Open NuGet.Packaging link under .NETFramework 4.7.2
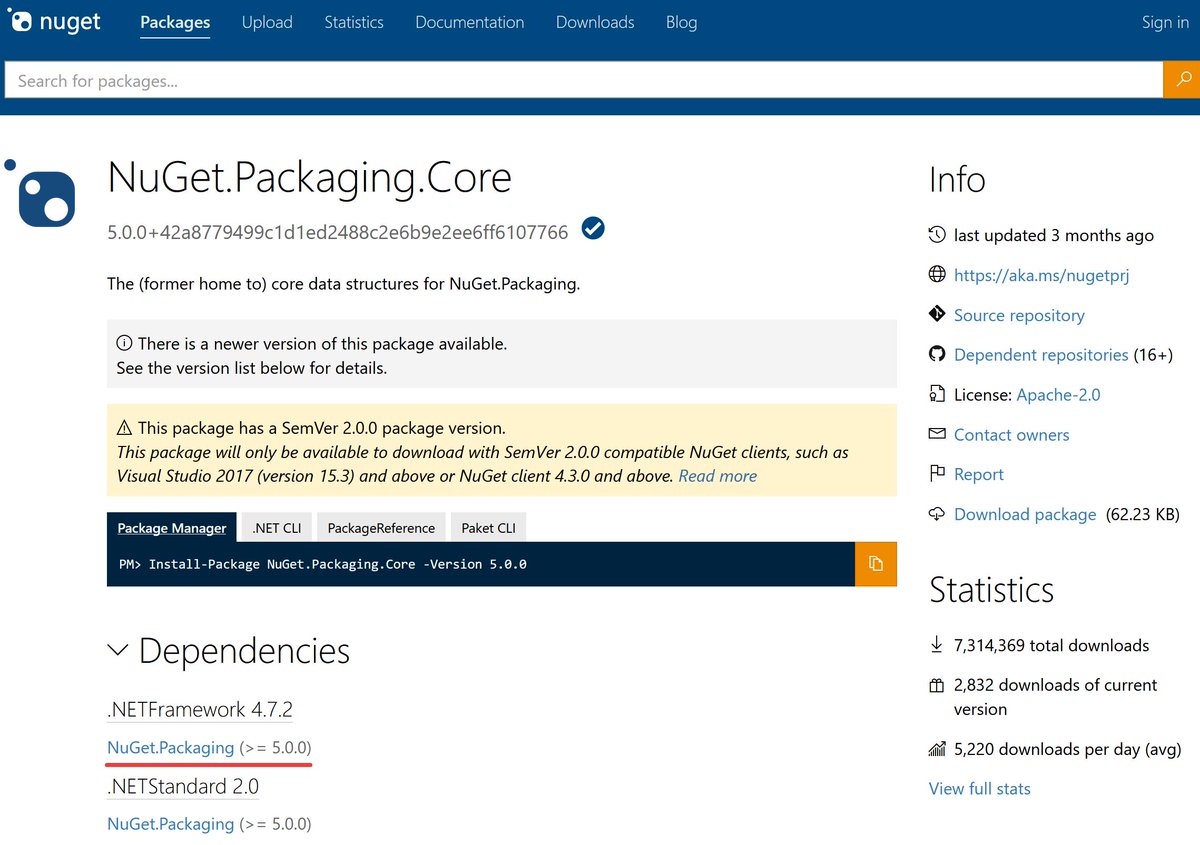 click(170, 748)
